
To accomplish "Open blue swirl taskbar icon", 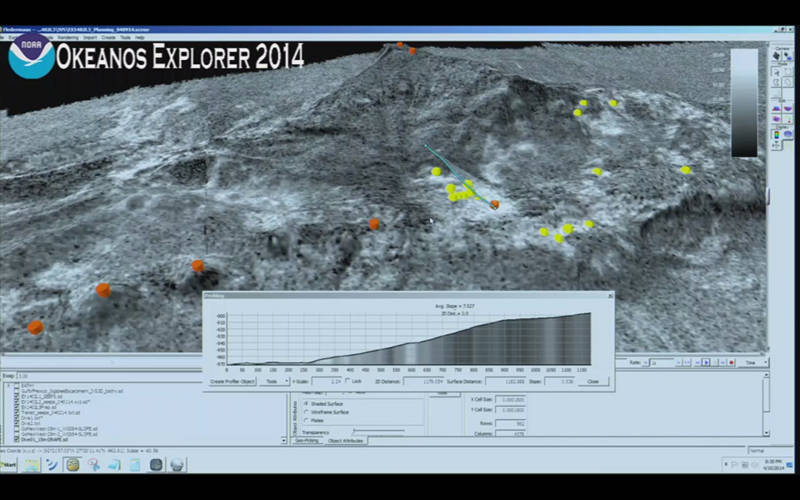I will tap(52, 464).
